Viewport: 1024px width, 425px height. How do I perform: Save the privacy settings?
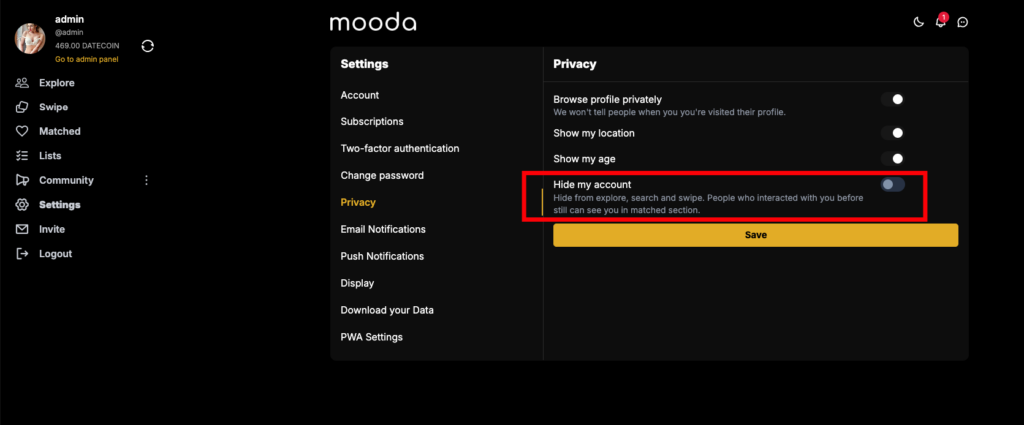pos(755,235)
